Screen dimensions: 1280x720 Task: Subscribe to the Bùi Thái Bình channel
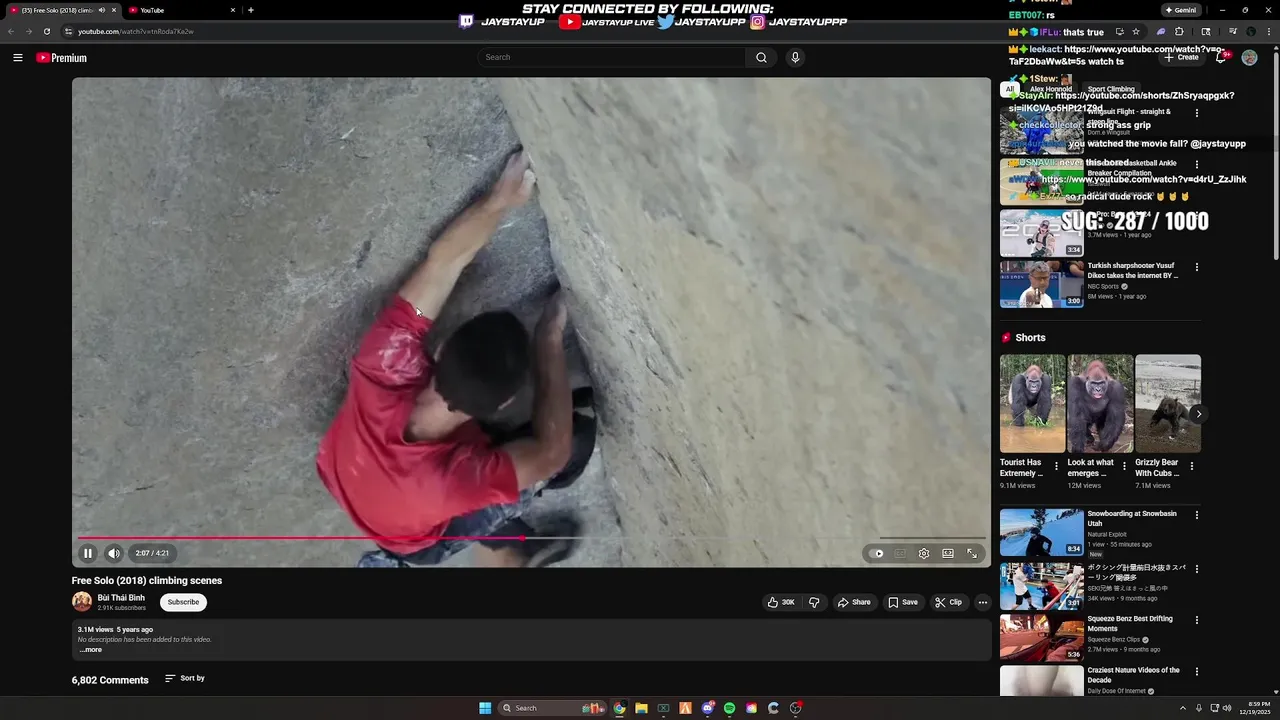point(183,602)
